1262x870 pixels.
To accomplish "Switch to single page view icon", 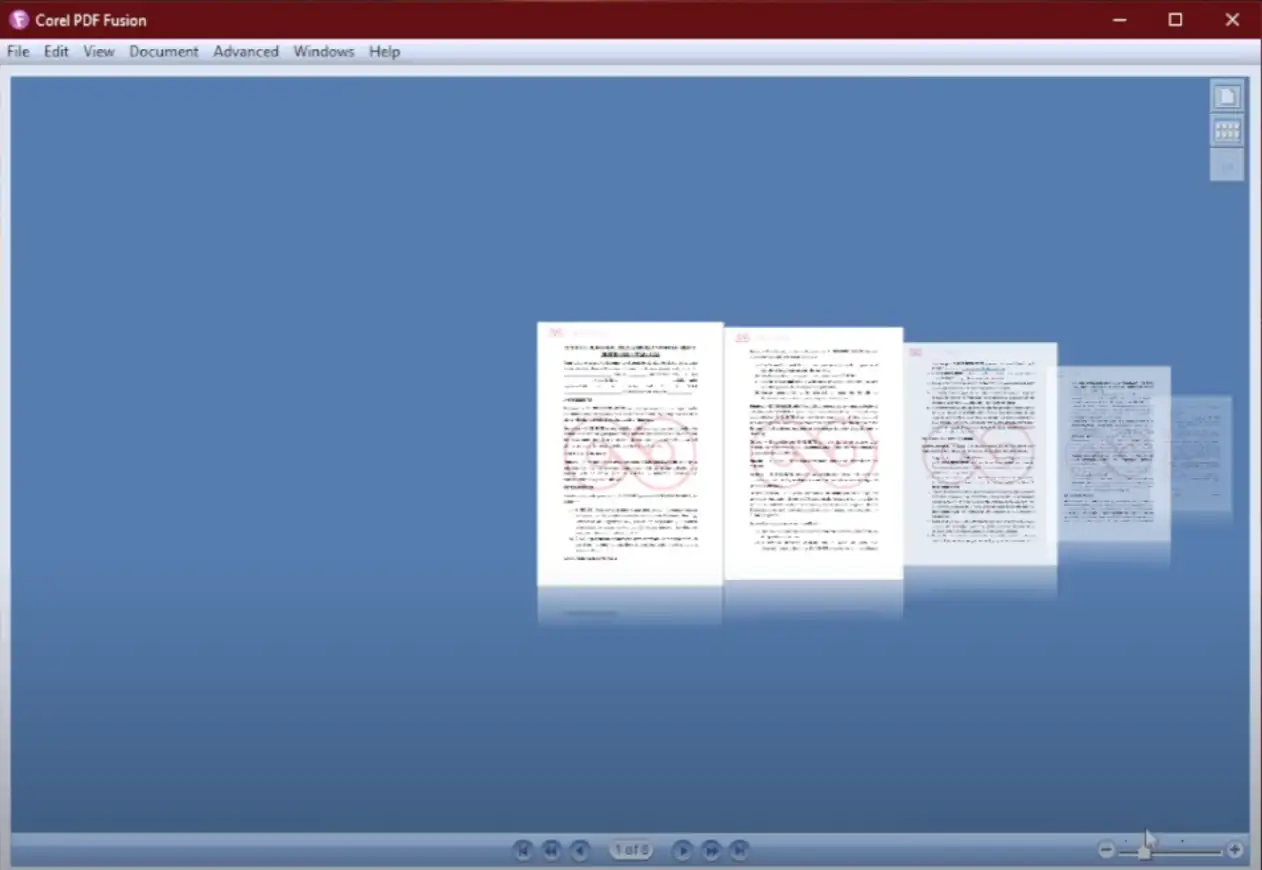I will [x=1227, y=97].
